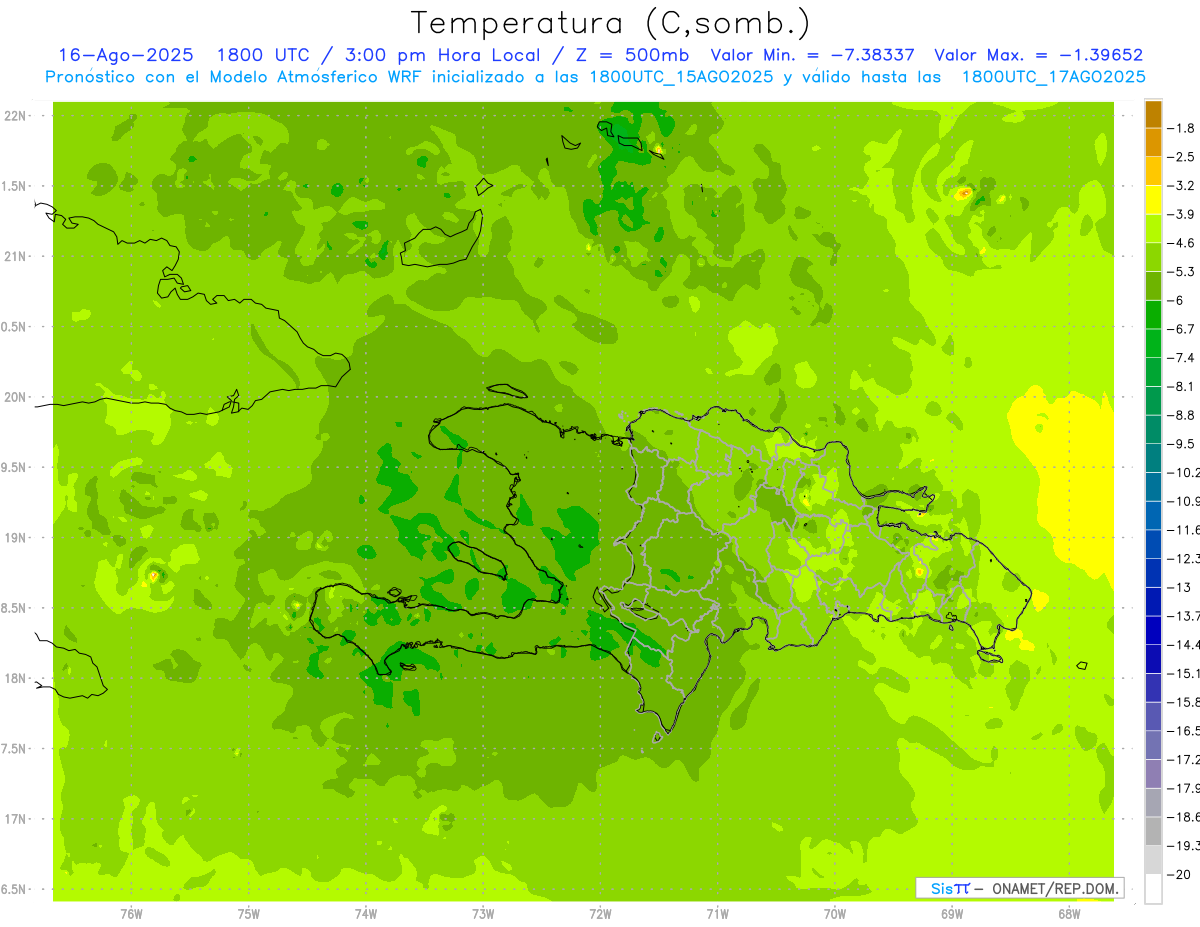The height and width of the screenshot is (927, 1200).
Task: Select the "69W" longitude label
Action: pos(952,913)
